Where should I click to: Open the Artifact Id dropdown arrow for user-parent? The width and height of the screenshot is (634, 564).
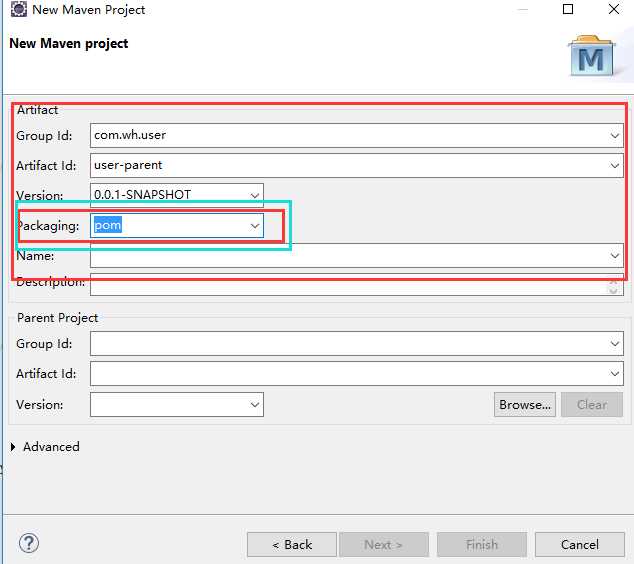(615, 165)
